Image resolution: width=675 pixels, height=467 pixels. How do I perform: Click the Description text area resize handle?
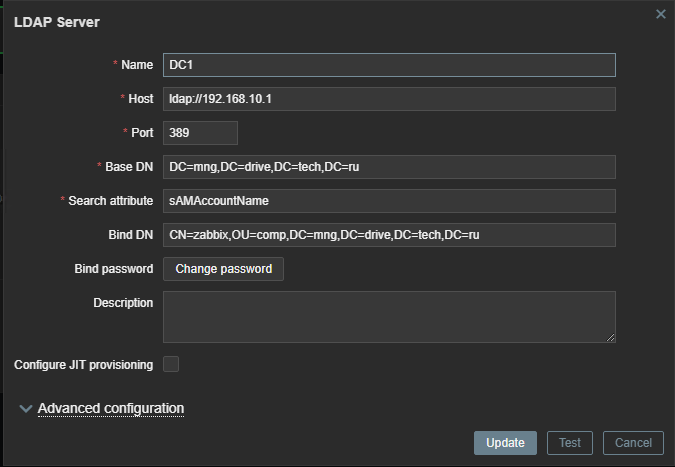[x=609, y=337]
